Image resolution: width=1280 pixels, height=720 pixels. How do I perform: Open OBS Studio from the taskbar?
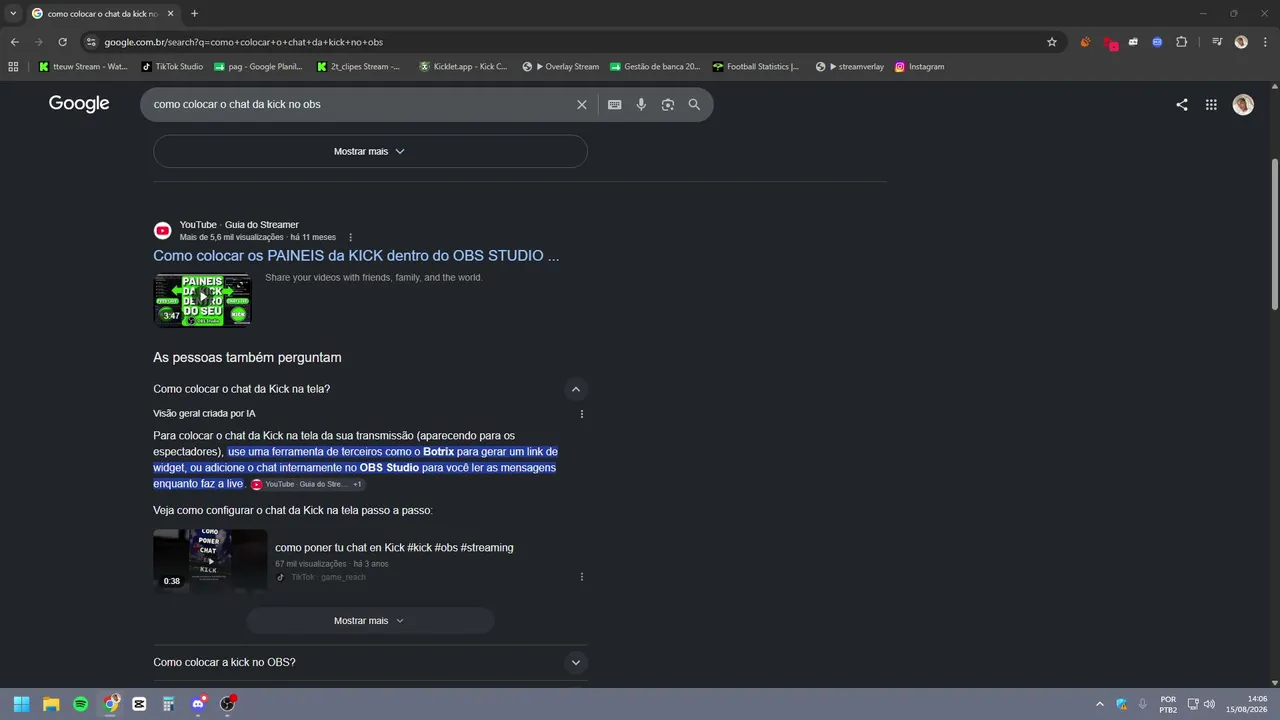[227, 704]
